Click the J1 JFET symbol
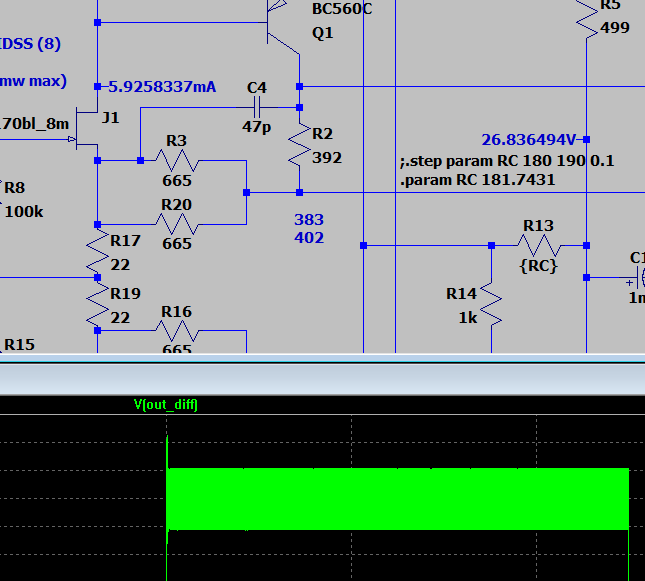The image size is (645, 581). (84, 128)
